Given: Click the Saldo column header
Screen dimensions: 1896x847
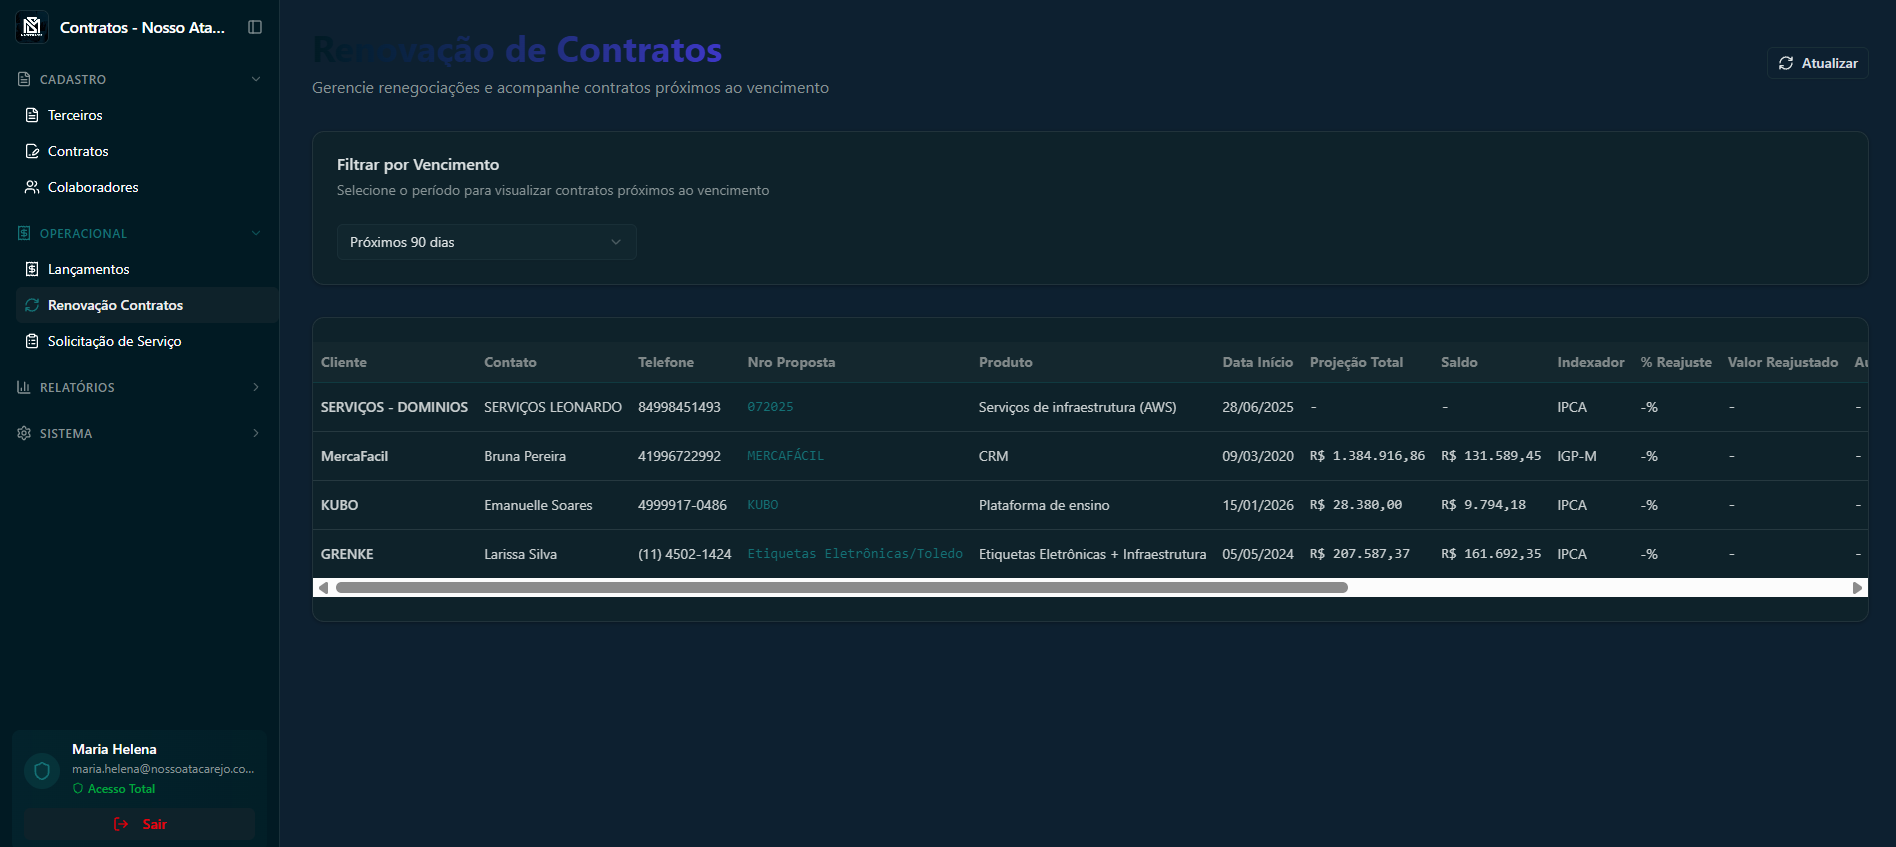Looking at the screenshot, I should coord(1459,362).
